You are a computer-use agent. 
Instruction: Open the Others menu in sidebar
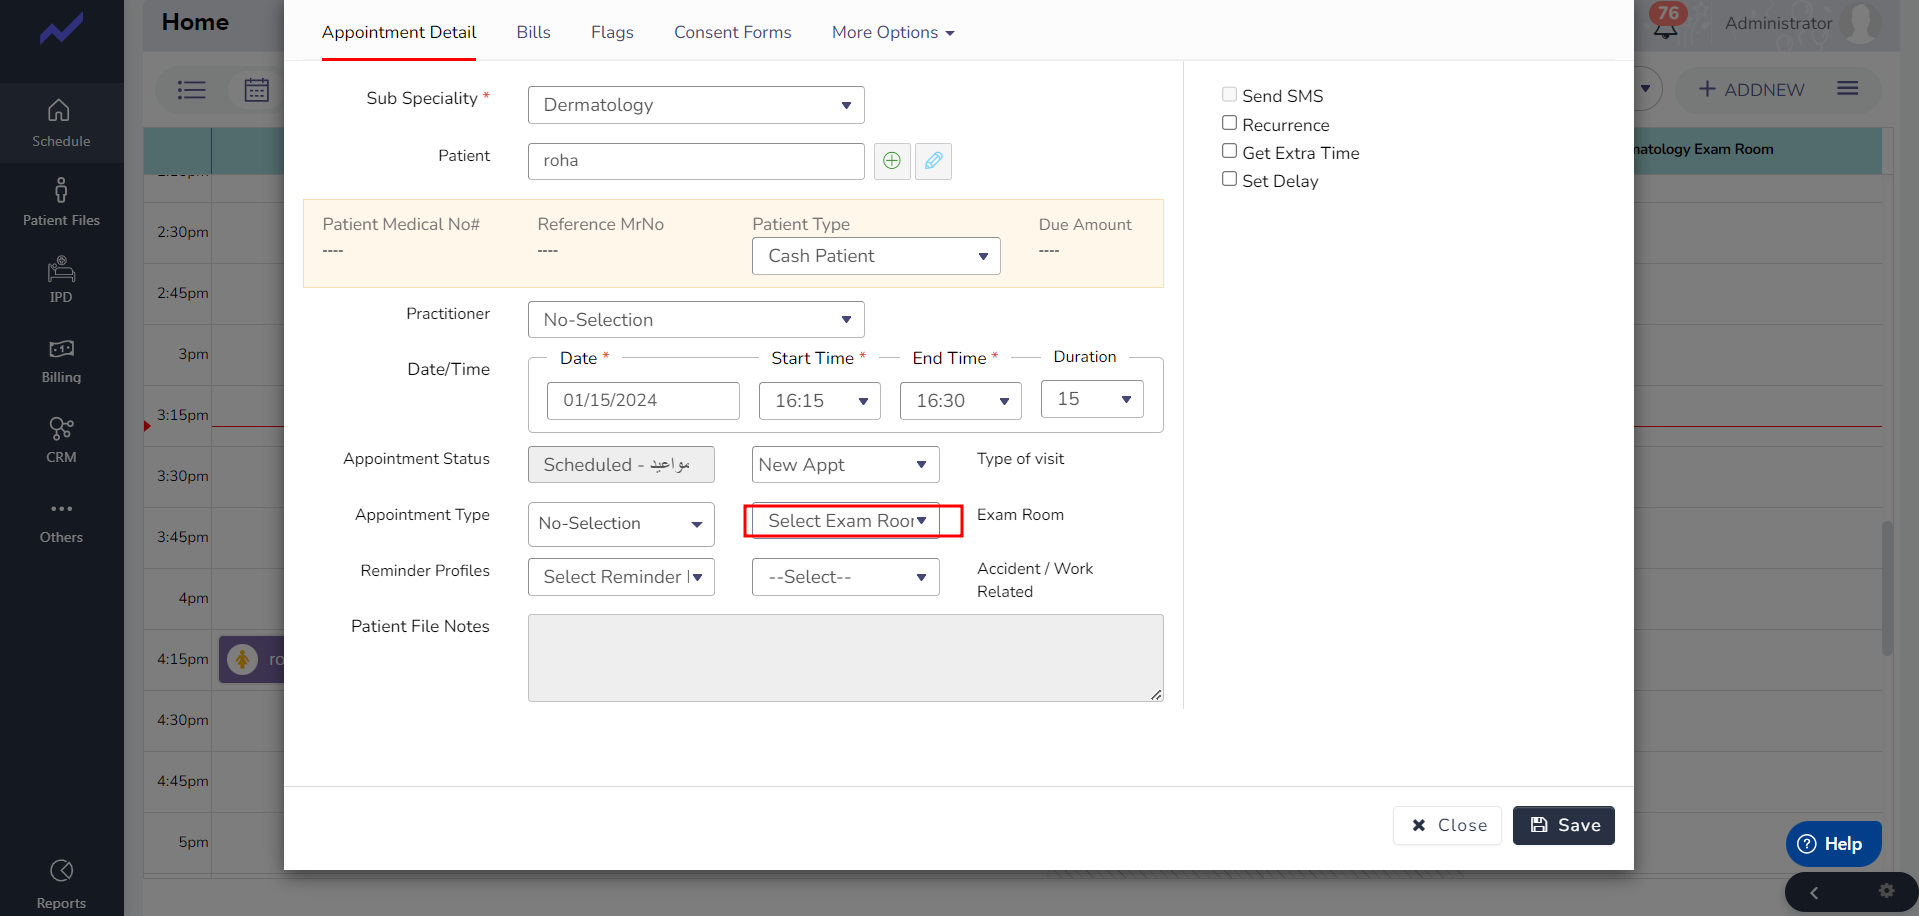61,522
